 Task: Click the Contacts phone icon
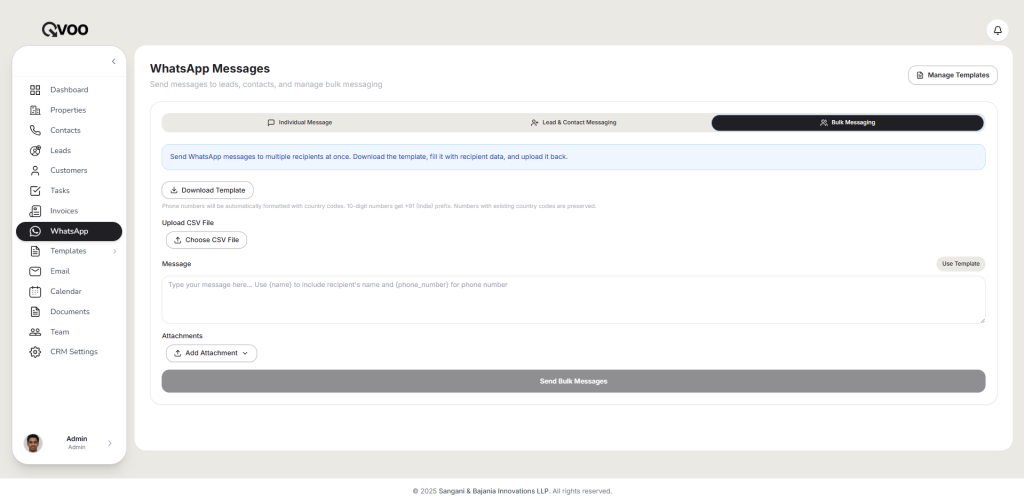[35, 130]
